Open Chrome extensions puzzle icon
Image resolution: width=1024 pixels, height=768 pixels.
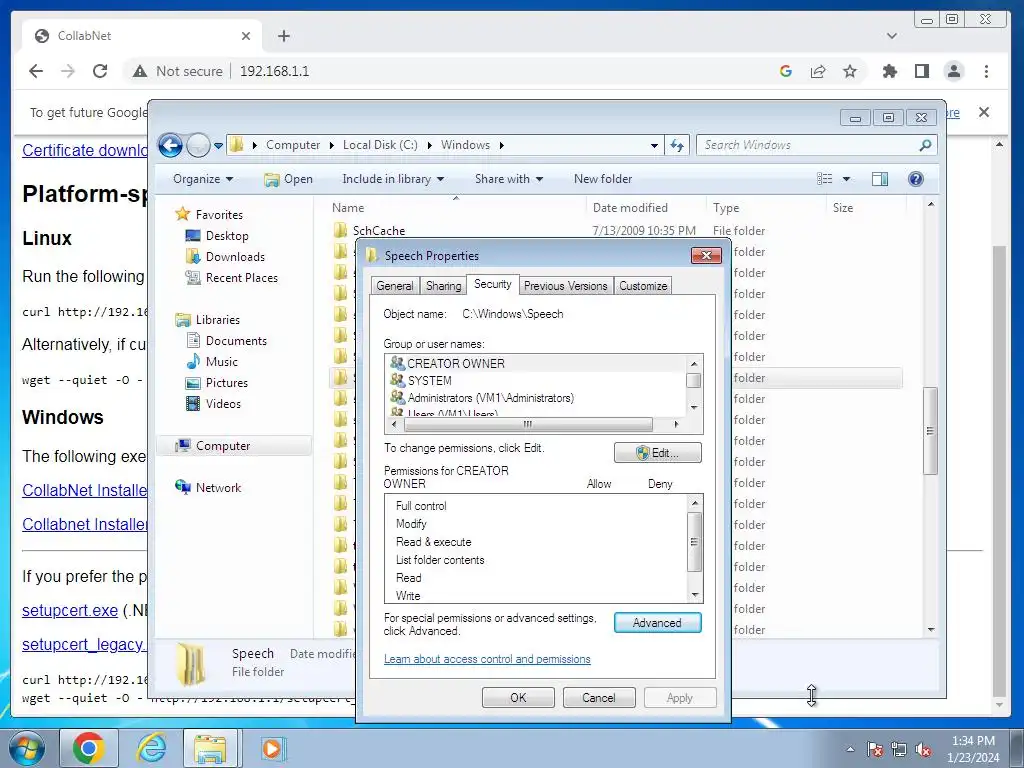(889, 71)
